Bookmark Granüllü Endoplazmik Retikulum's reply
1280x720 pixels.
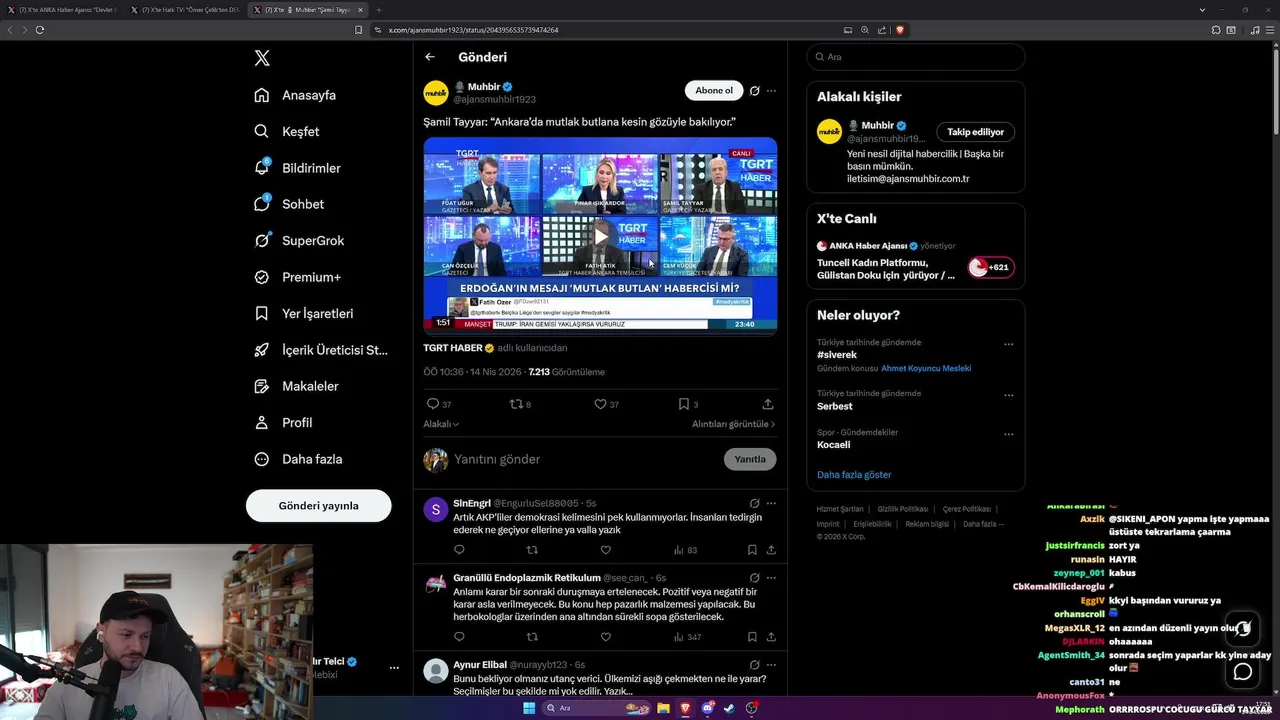[752, 637]
